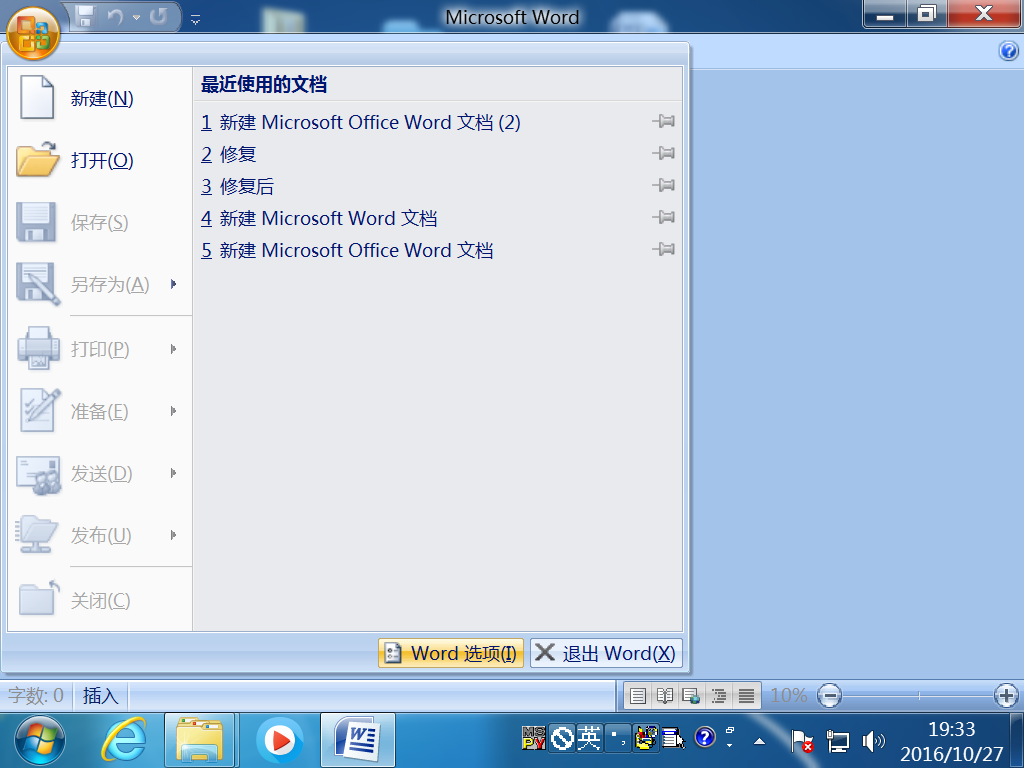Click the Redo icon in Quick Access Toolbar
The height and width of the screenshot is (768, 1024).
tap(158, 16)
